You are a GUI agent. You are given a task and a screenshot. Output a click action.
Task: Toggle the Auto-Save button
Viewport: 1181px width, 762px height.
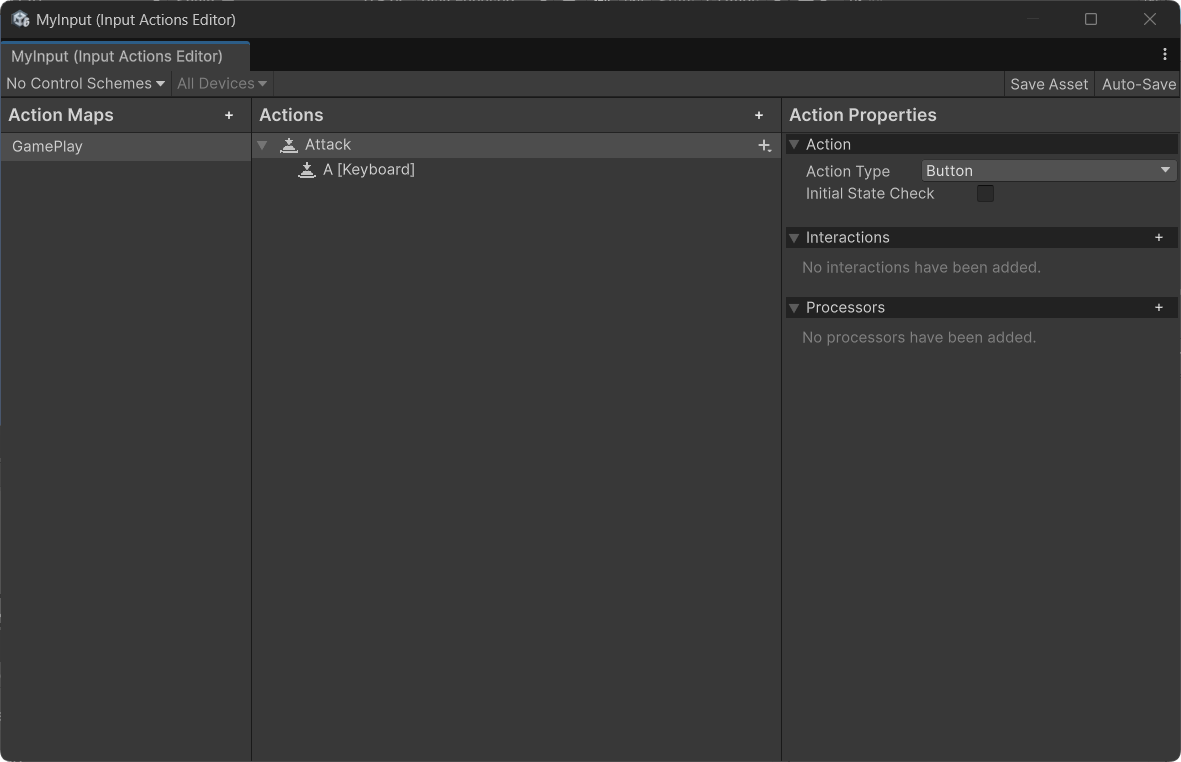tap(1138, 84)
